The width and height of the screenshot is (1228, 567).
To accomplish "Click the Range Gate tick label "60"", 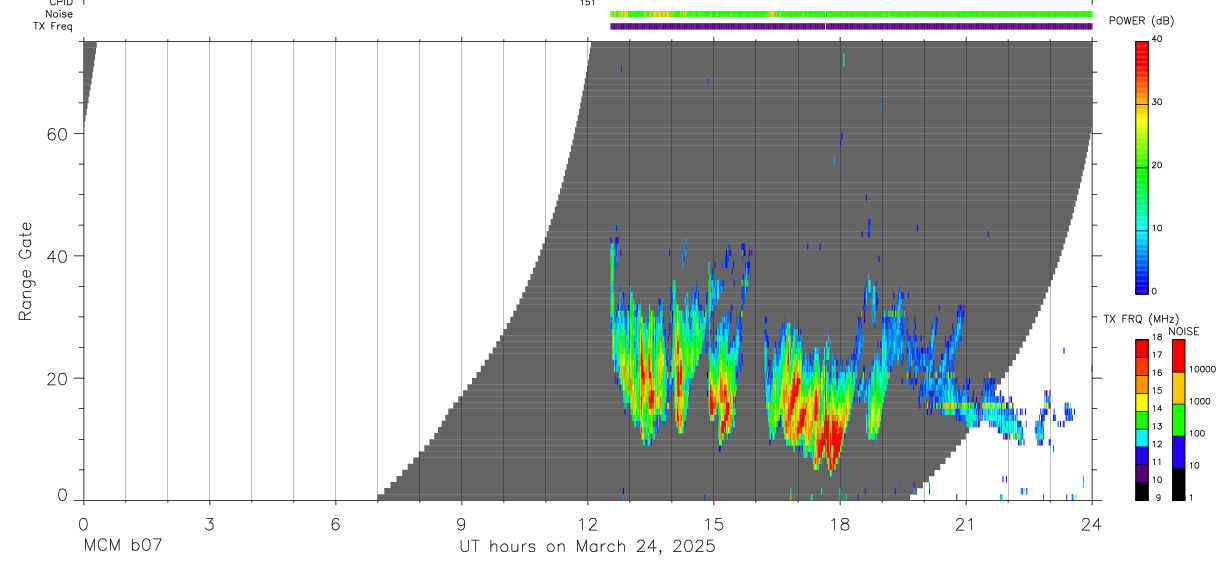I will [x=58, y=134].
